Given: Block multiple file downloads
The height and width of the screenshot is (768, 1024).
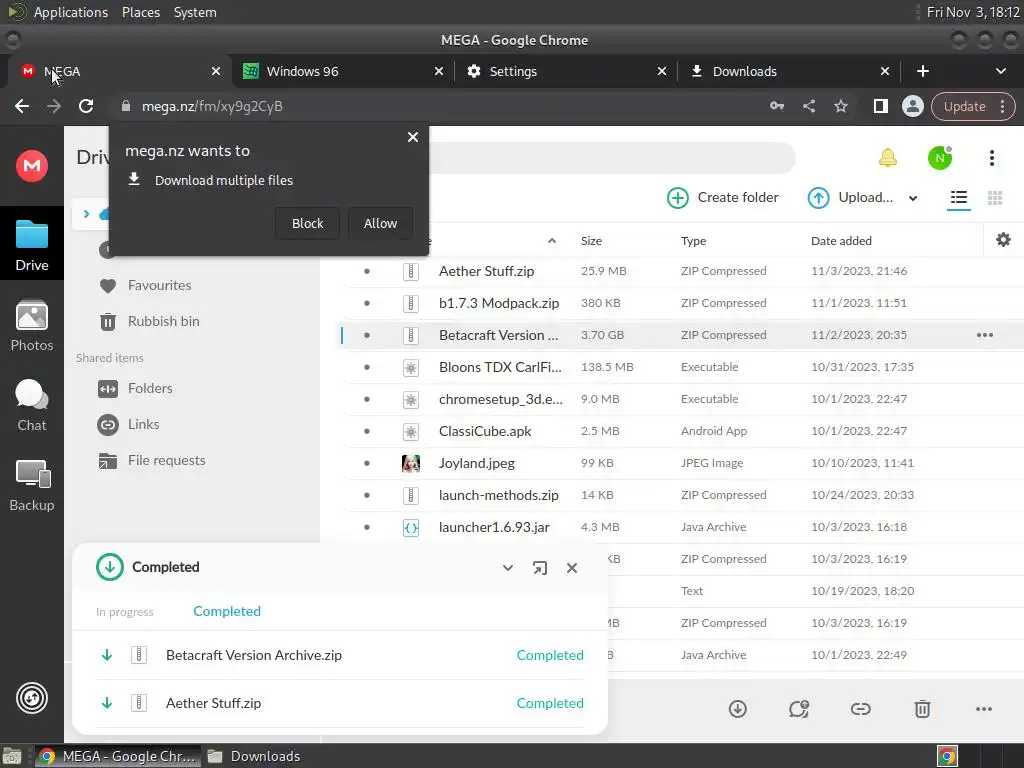Looking at the screenshot, I should click(x=308, y=223).
